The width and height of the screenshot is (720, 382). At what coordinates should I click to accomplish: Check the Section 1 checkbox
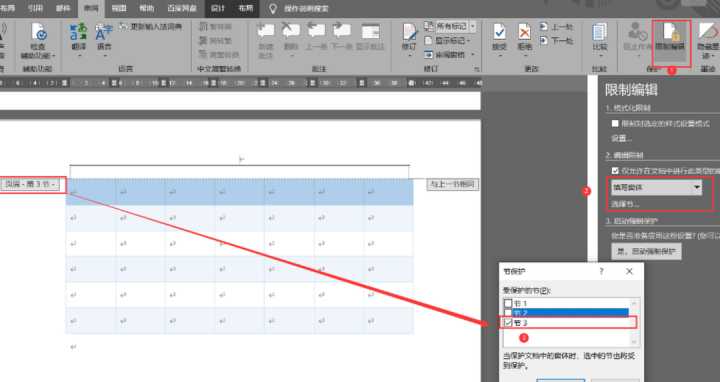pos(508,303)
